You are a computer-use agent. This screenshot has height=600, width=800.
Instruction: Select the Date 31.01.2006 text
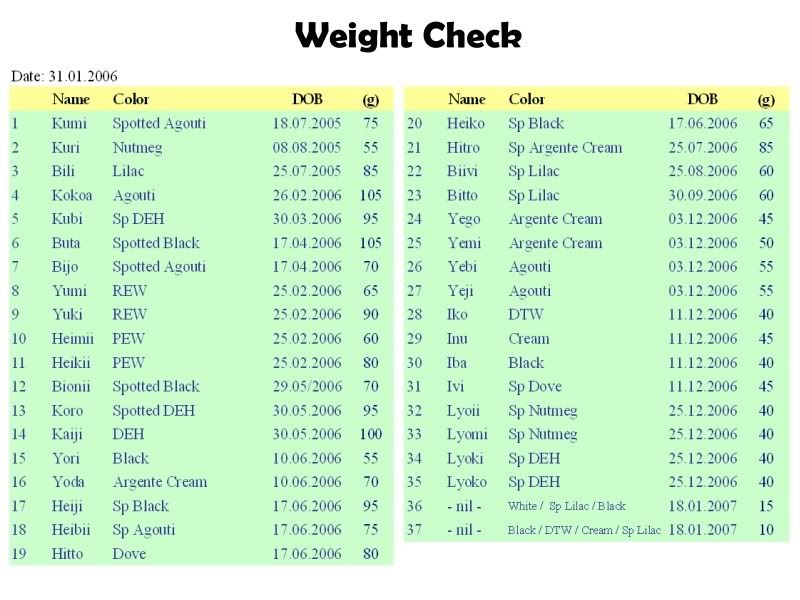click(64, 76)
